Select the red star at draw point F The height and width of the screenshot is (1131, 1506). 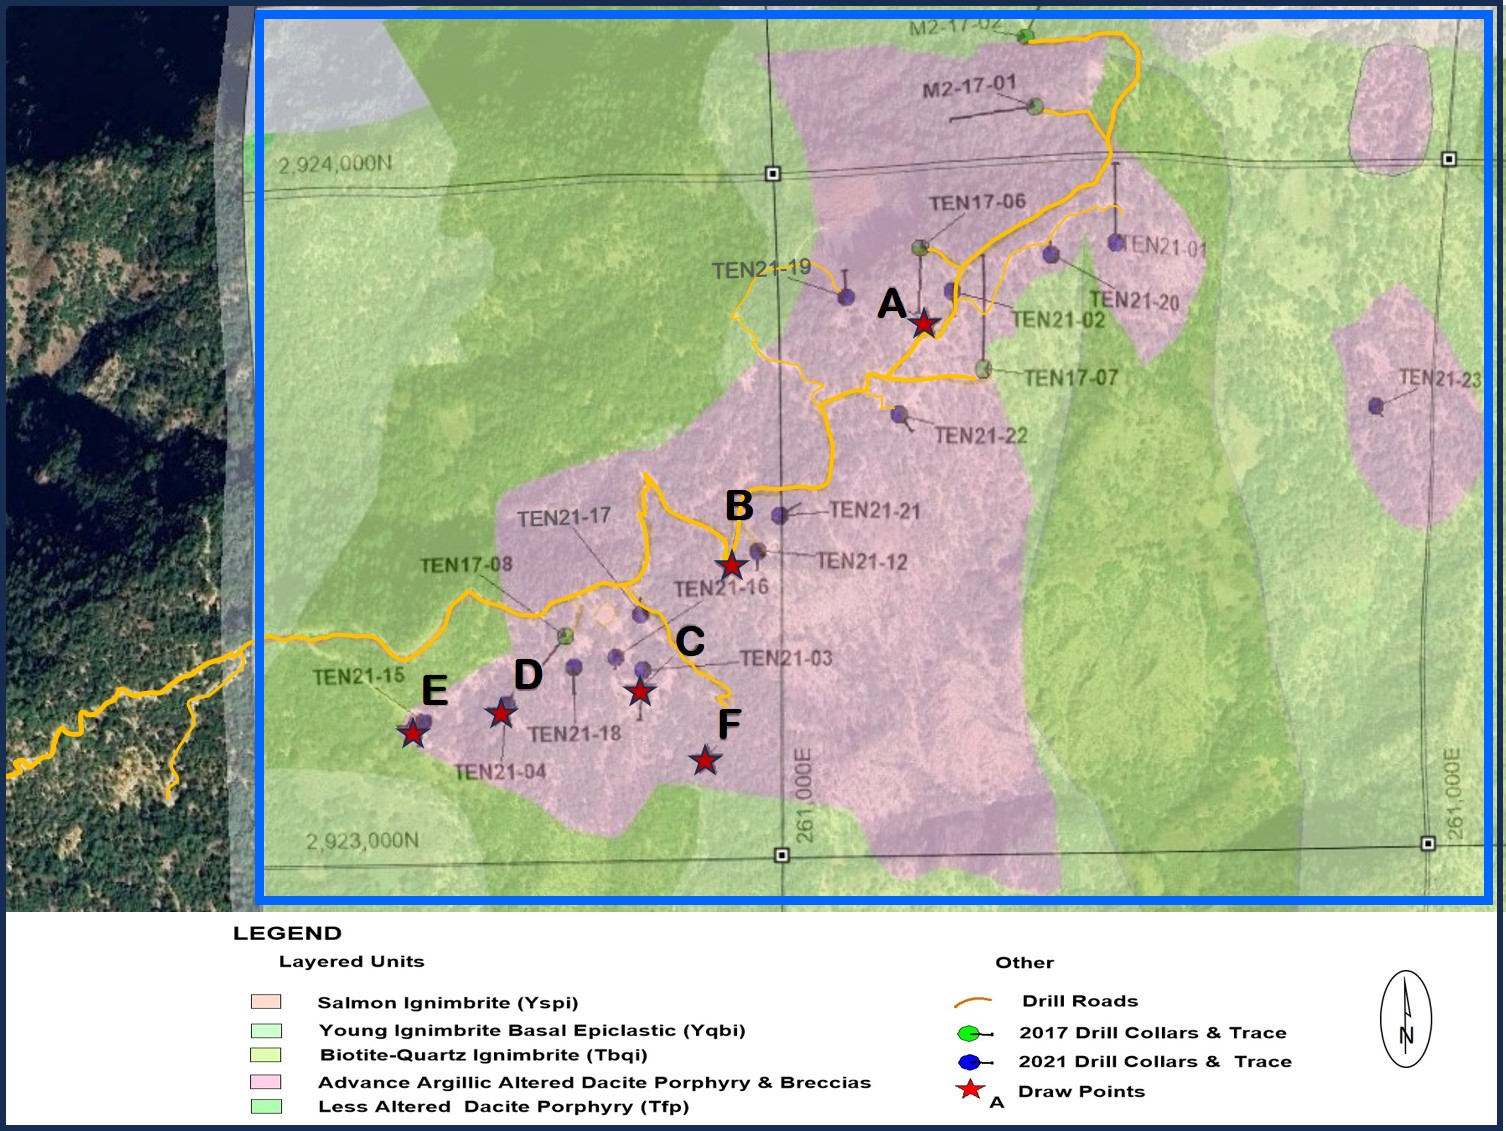705,760
